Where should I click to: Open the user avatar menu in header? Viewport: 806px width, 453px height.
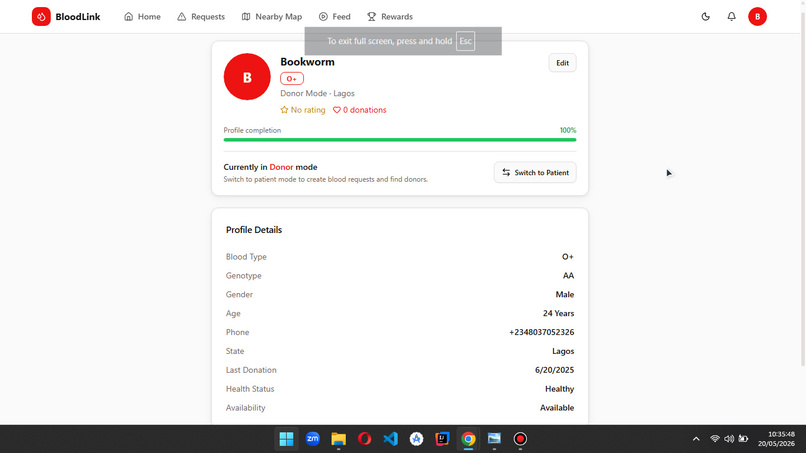click(x=757, y=16)
